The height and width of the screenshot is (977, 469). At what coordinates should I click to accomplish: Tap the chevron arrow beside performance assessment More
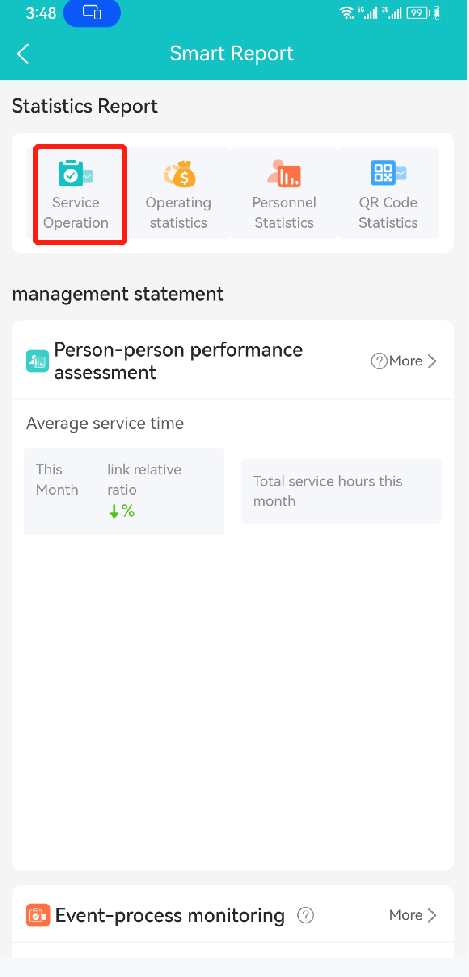[432, 361]
